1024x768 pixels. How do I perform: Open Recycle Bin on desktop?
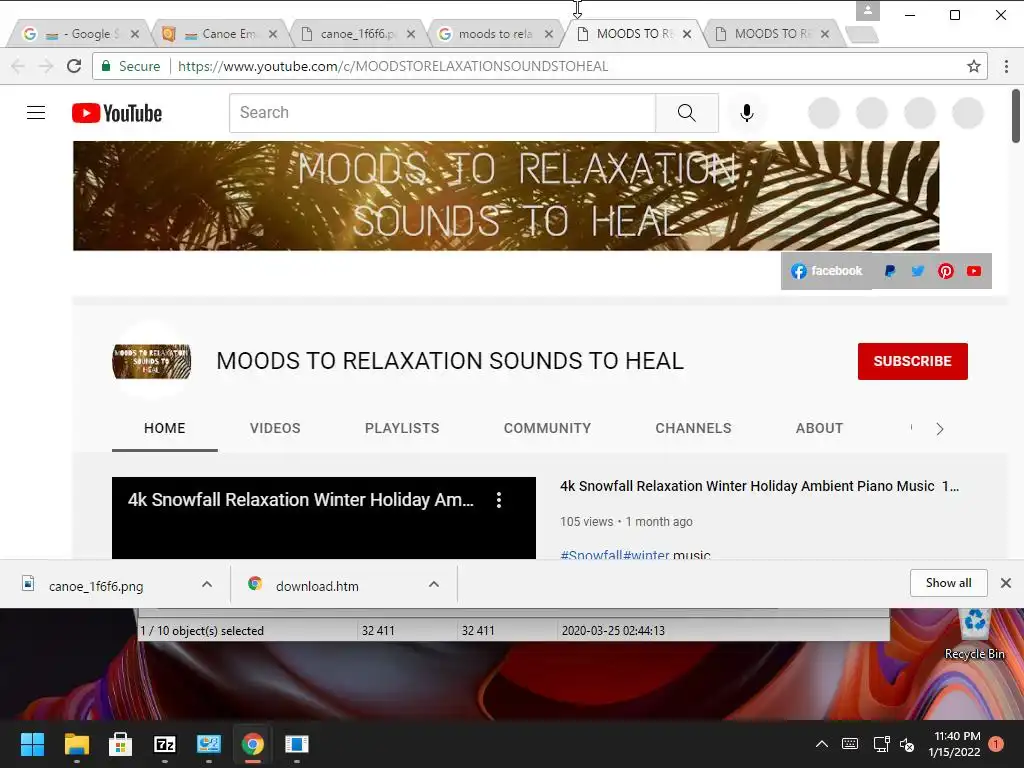pyautogui.click(x=974, y=635)
